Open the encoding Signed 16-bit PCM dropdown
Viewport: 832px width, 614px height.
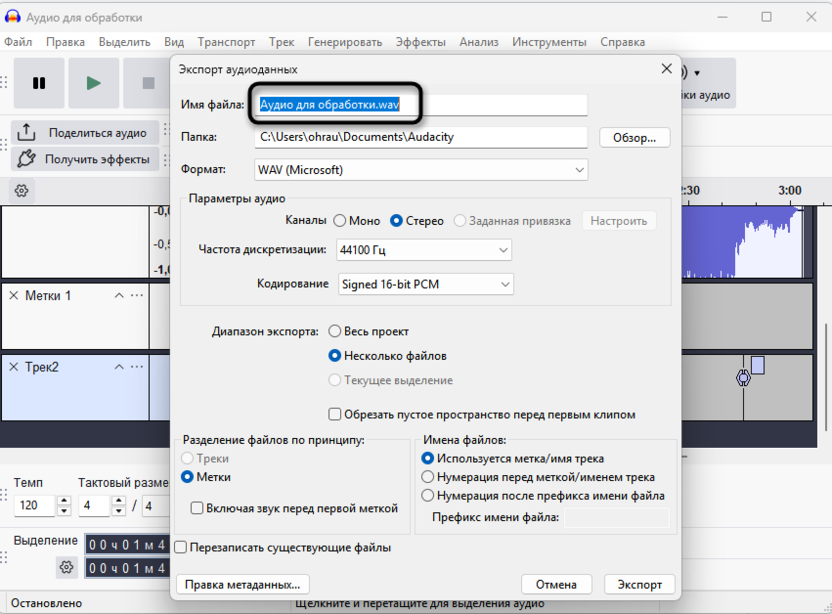[x=426, y=284]
